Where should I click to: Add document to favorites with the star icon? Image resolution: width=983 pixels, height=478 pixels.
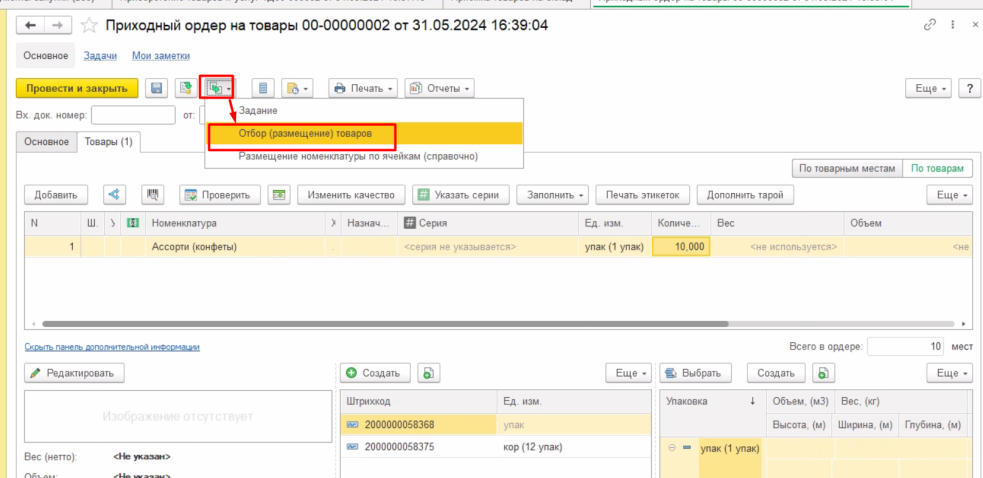point(89,25)
